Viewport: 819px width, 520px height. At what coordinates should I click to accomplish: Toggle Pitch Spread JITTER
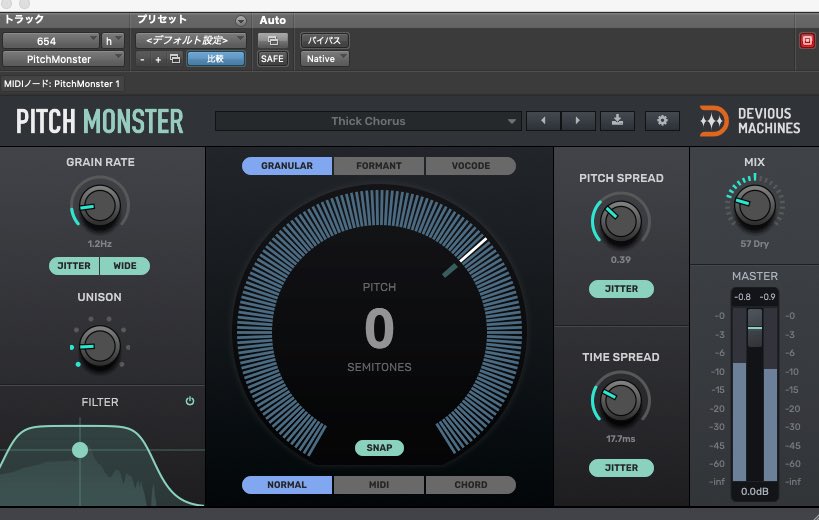[x=621, y=289]
